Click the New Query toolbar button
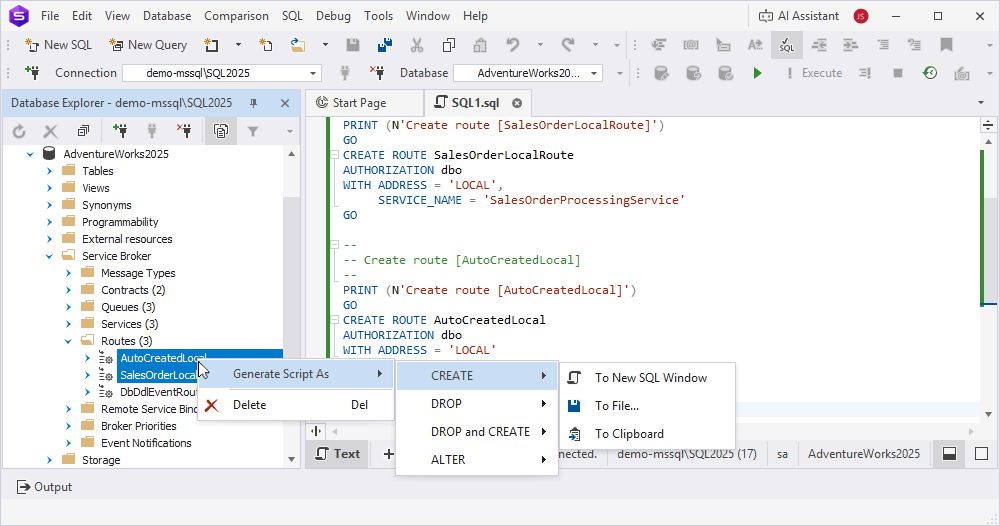Screen dimensions: 1000x526 click(x=148, y=45)
